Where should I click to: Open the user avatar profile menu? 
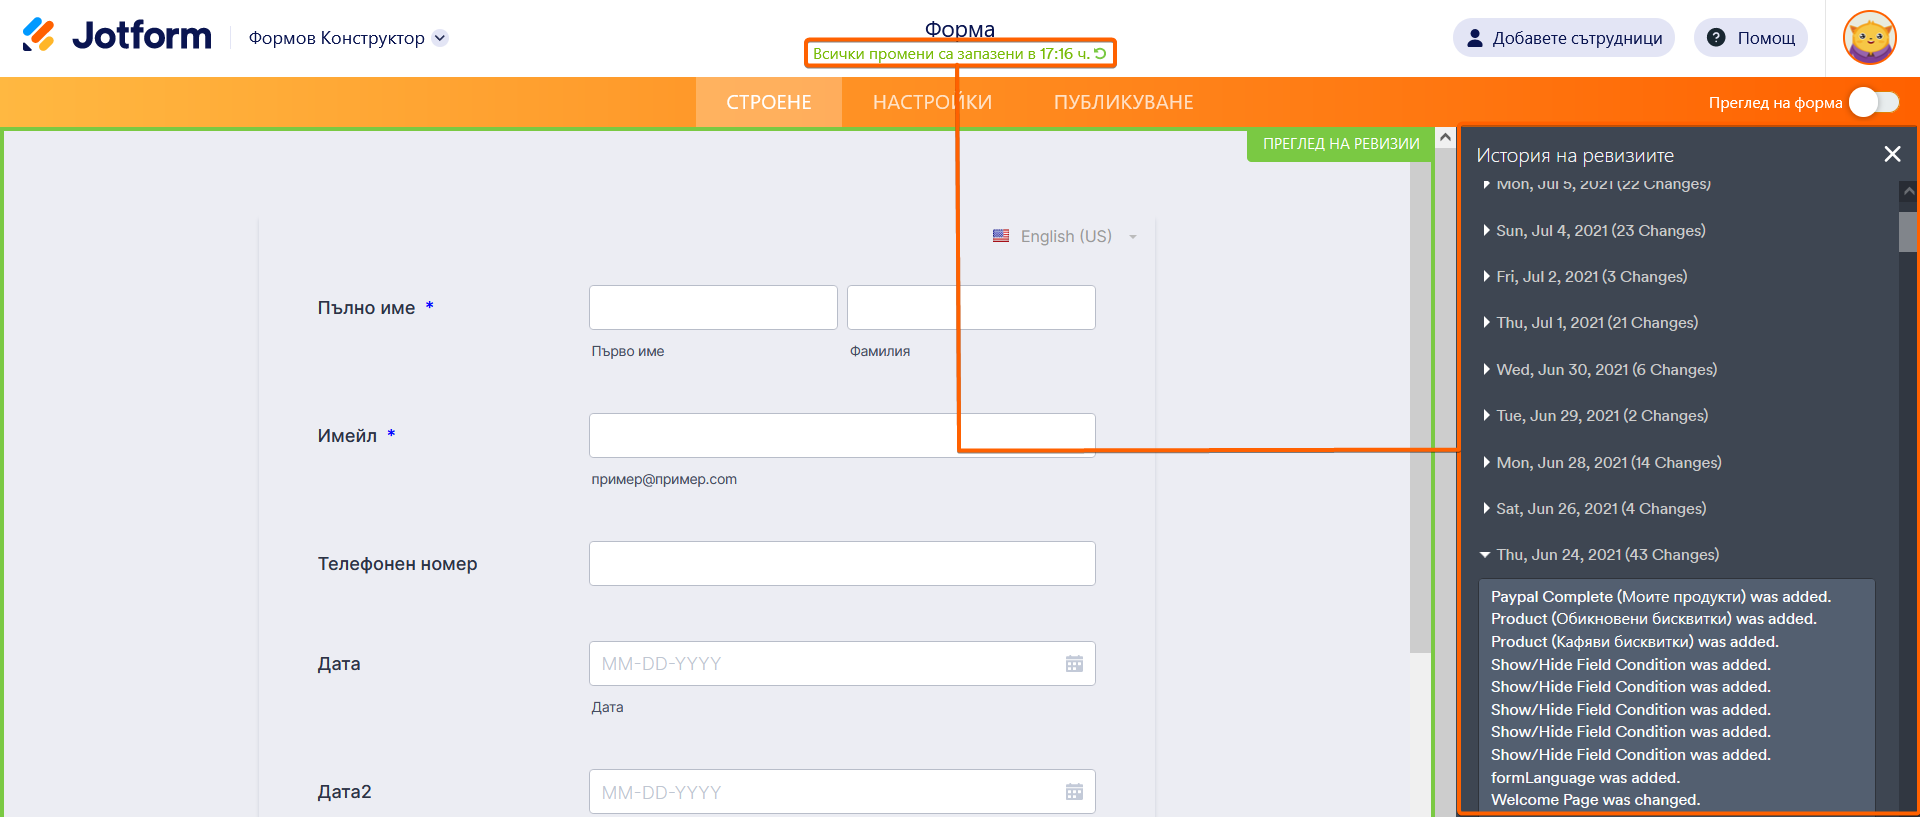point(1869,38)
